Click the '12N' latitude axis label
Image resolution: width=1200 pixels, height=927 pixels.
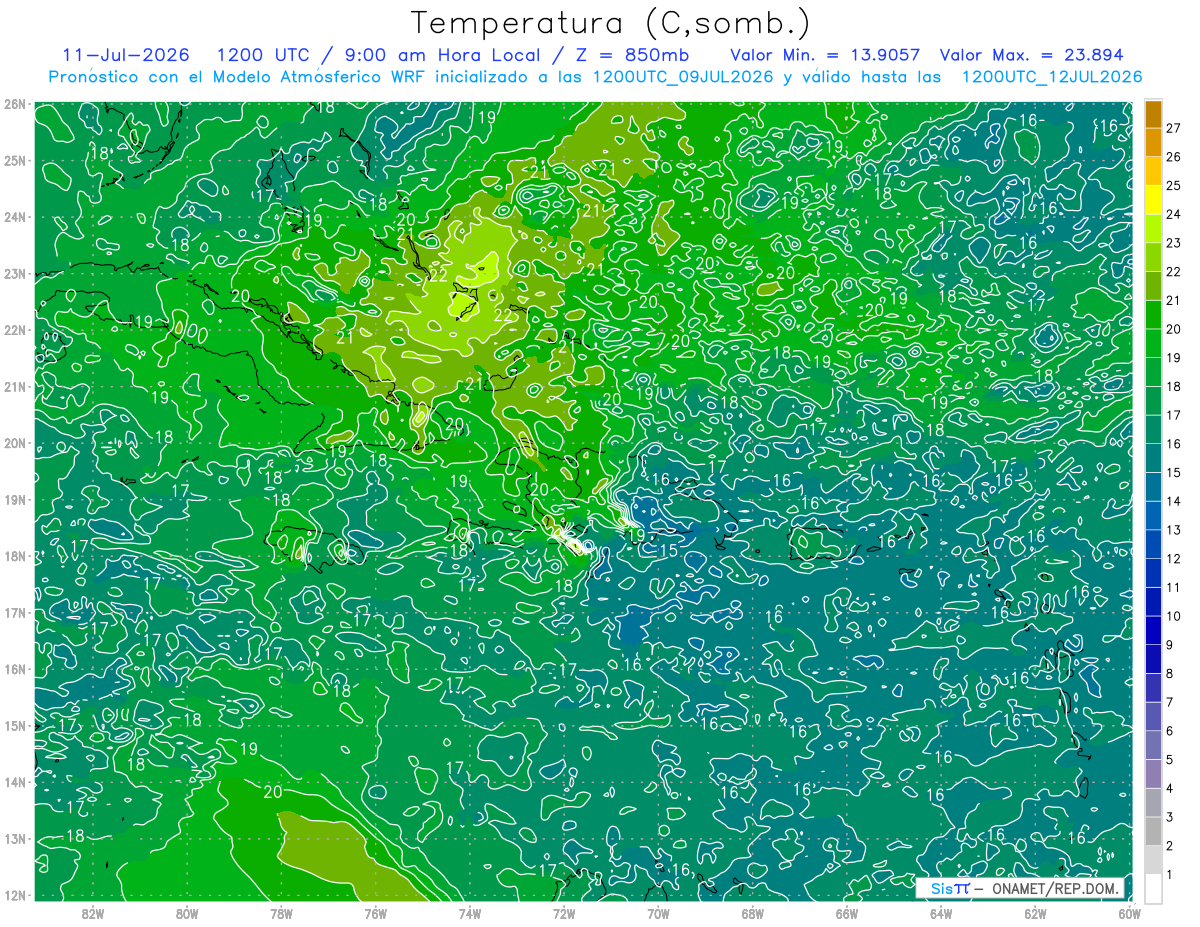(14, 895)
